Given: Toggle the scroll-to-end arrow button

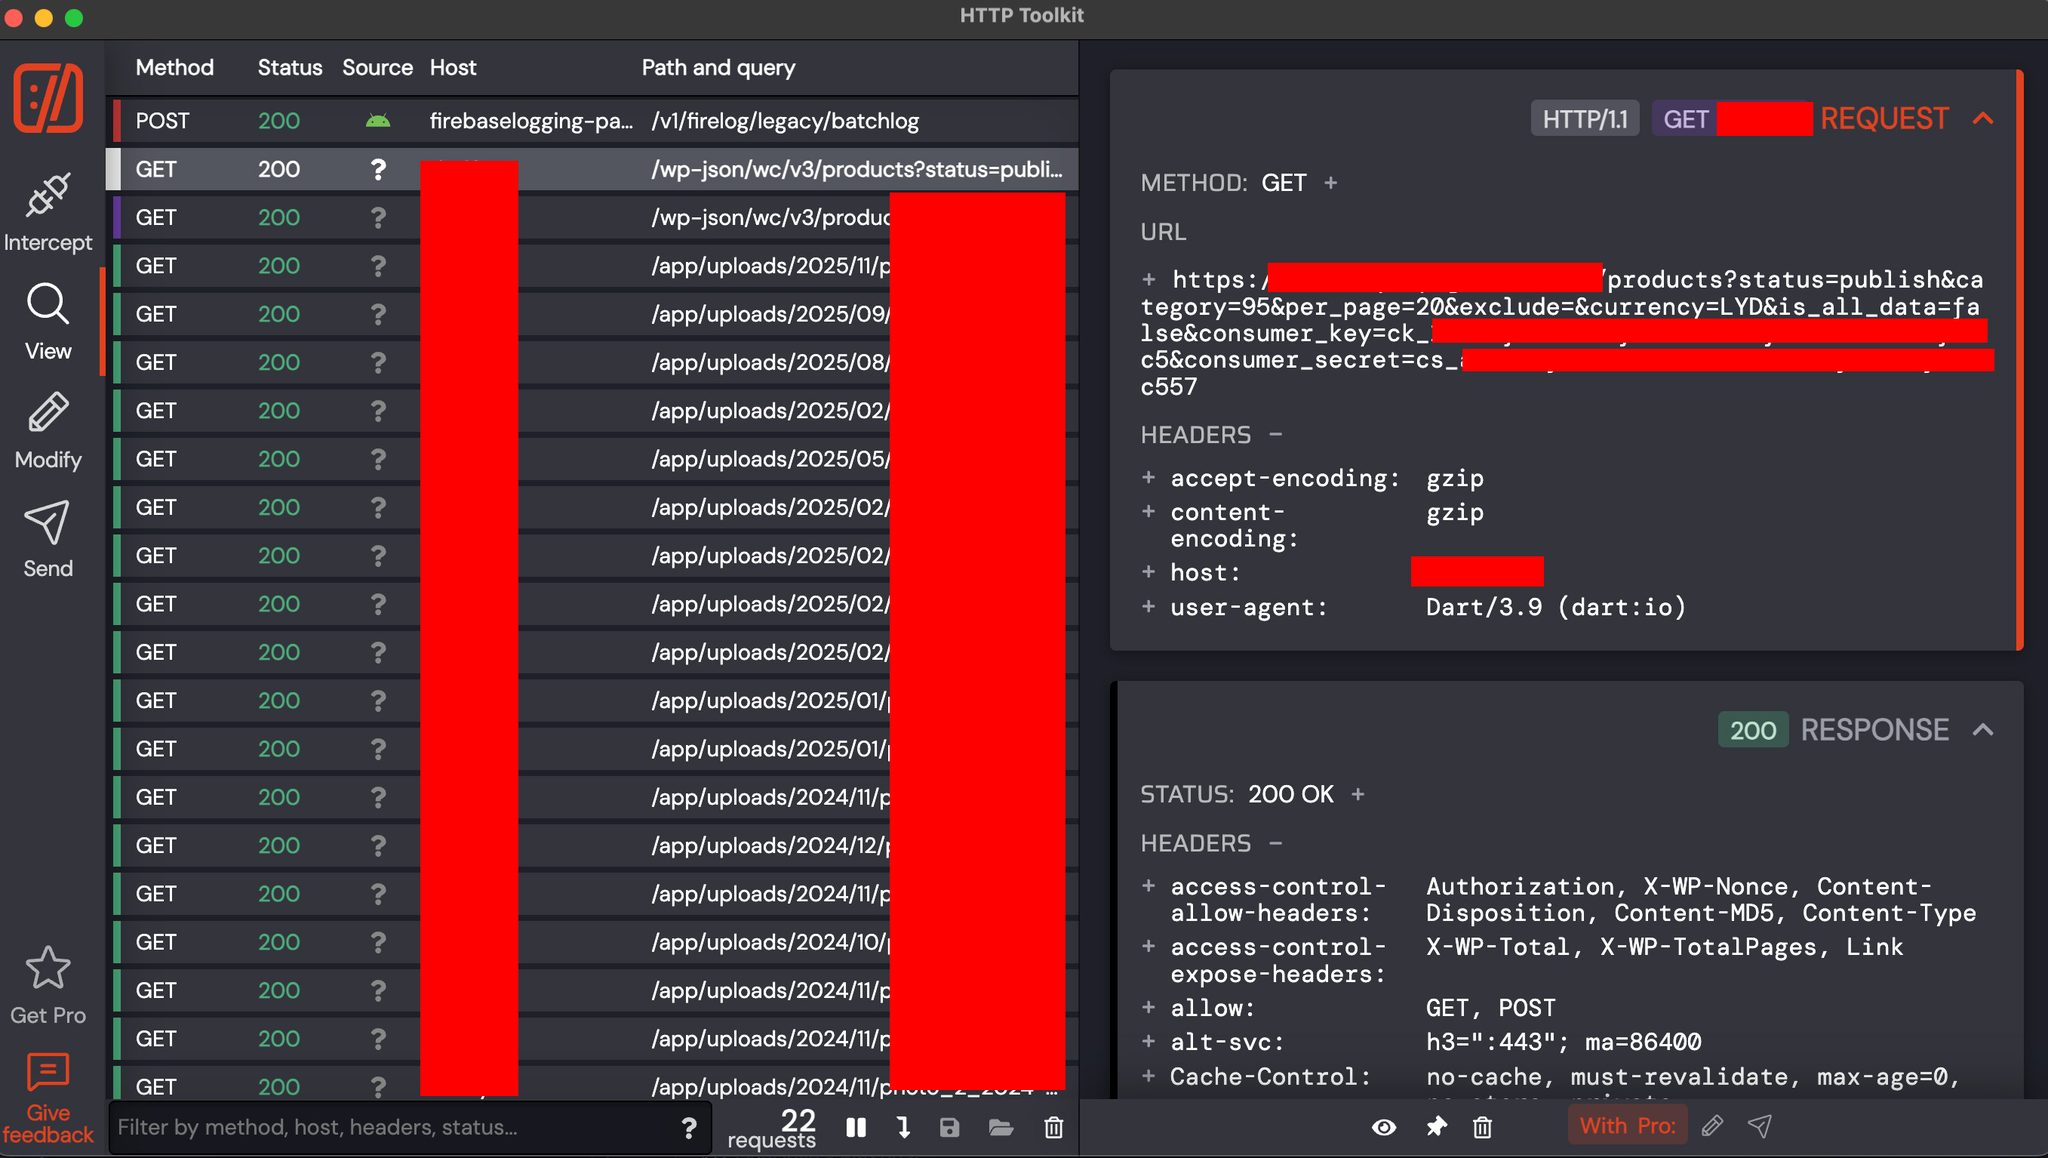Looking at the screenshot, I should (903, 1128).
